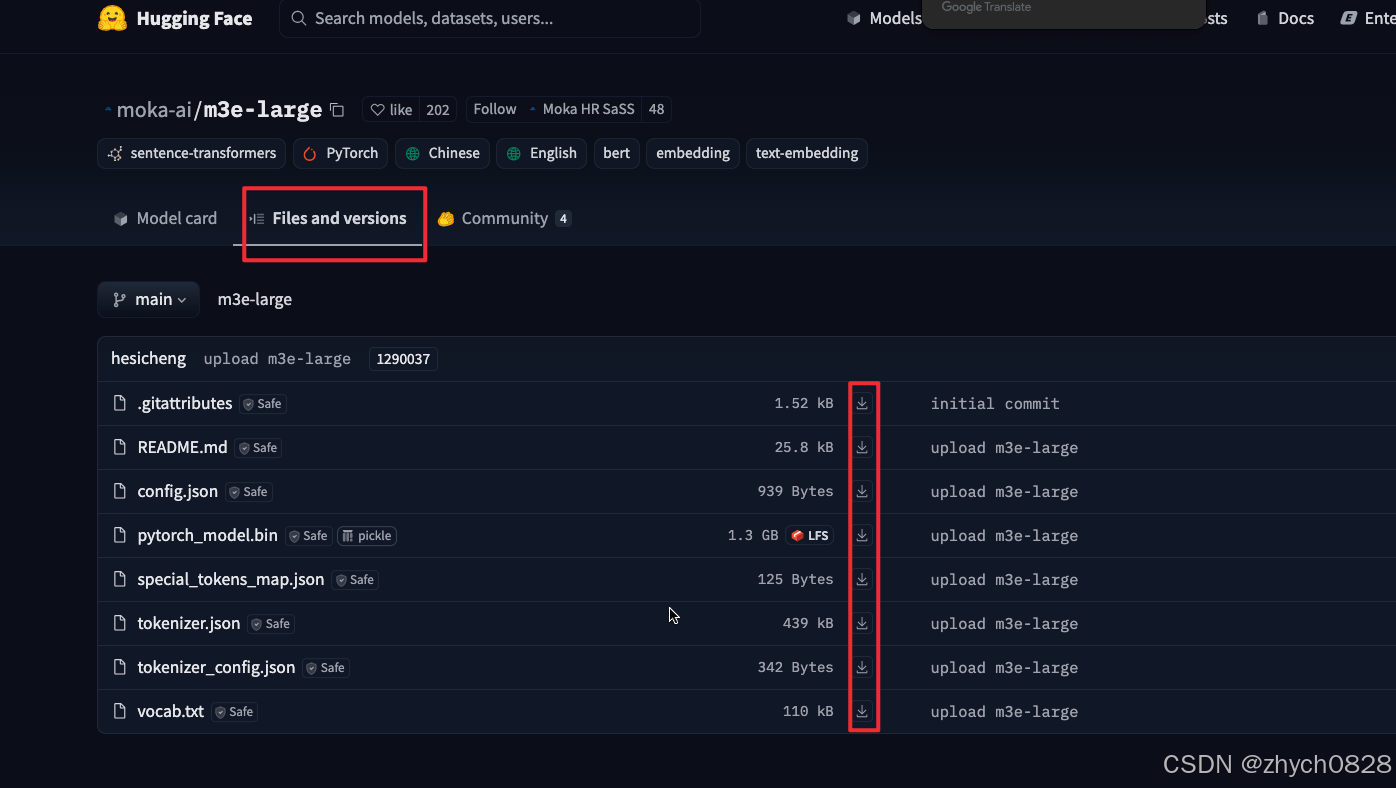Filter by English language tag
Image resolution: width=1396 pixels, height=788 pixels.
[542, 153]
